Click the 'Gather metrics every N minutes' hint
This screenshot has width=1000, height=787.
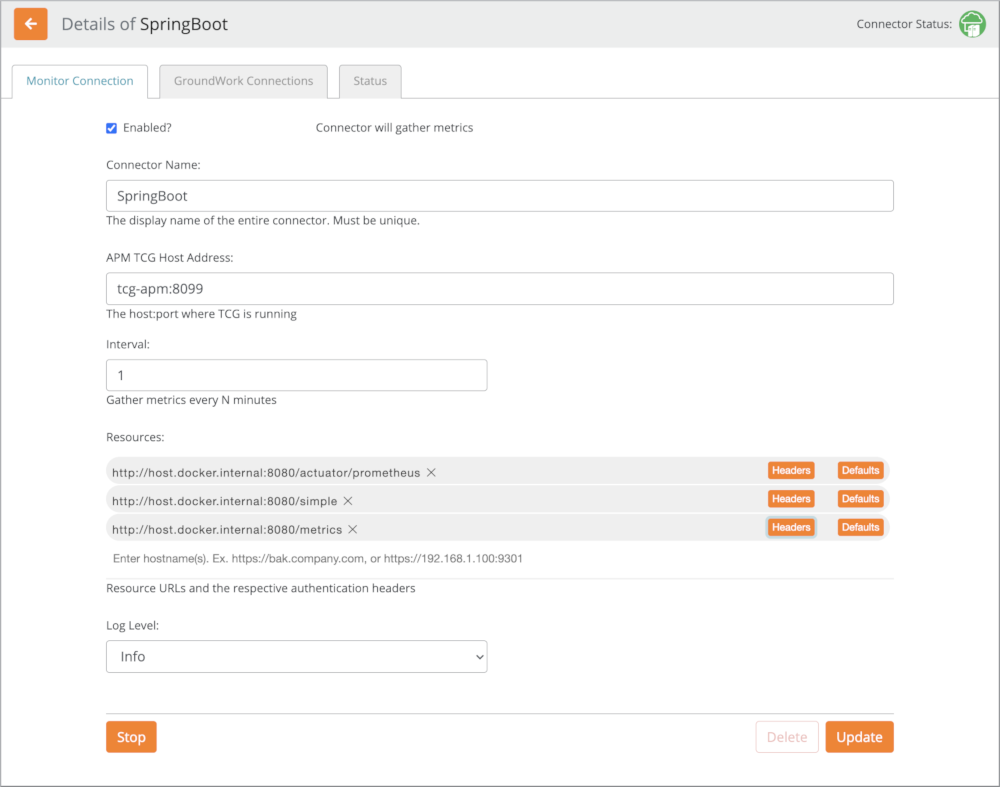pos(191,400)
